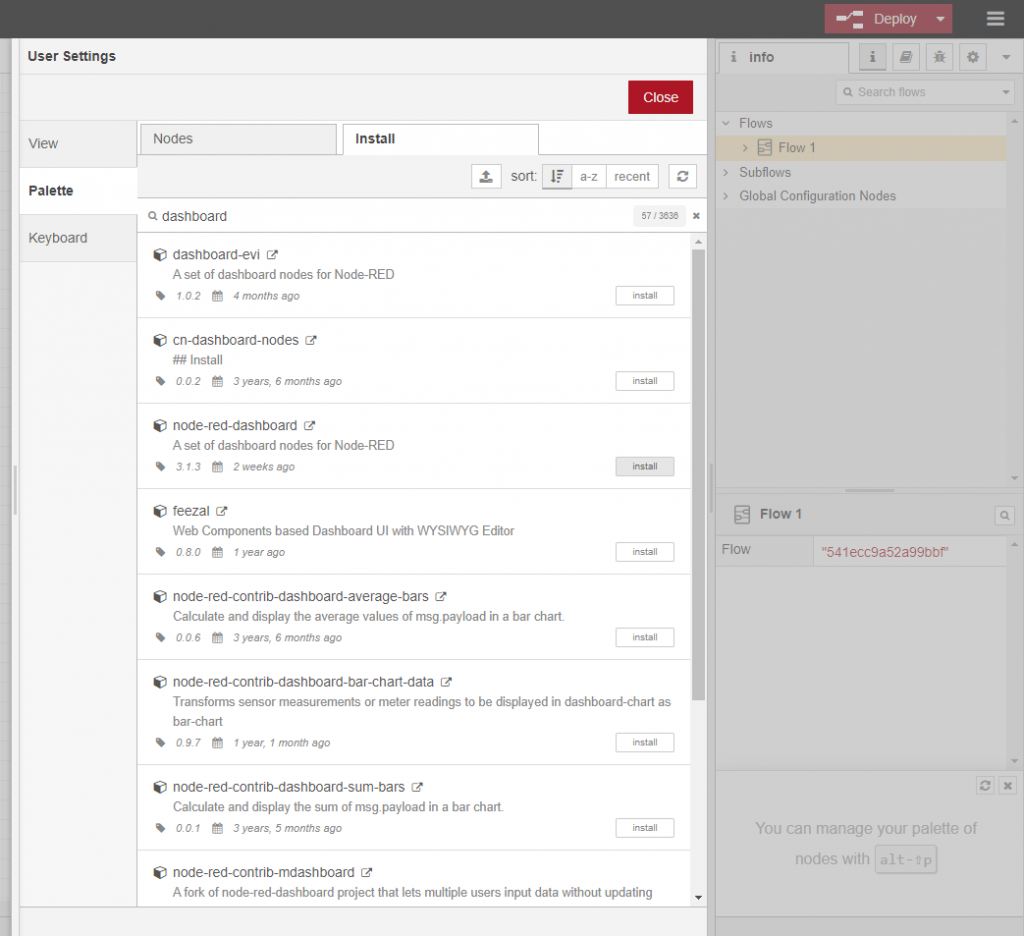Screen dimensions: 1024x936
Task: Open feezal external link icon
Action: coord(222,511)
